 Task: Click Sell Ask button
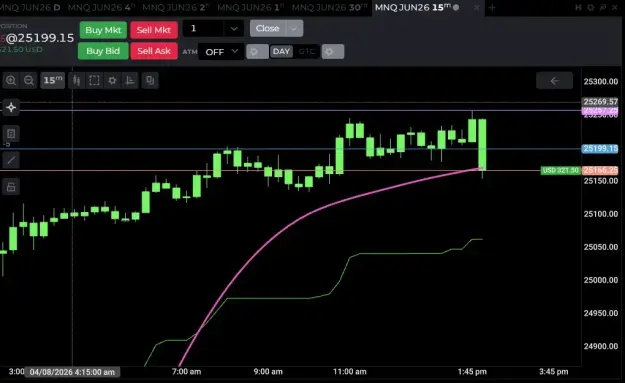tap(154, 51)
